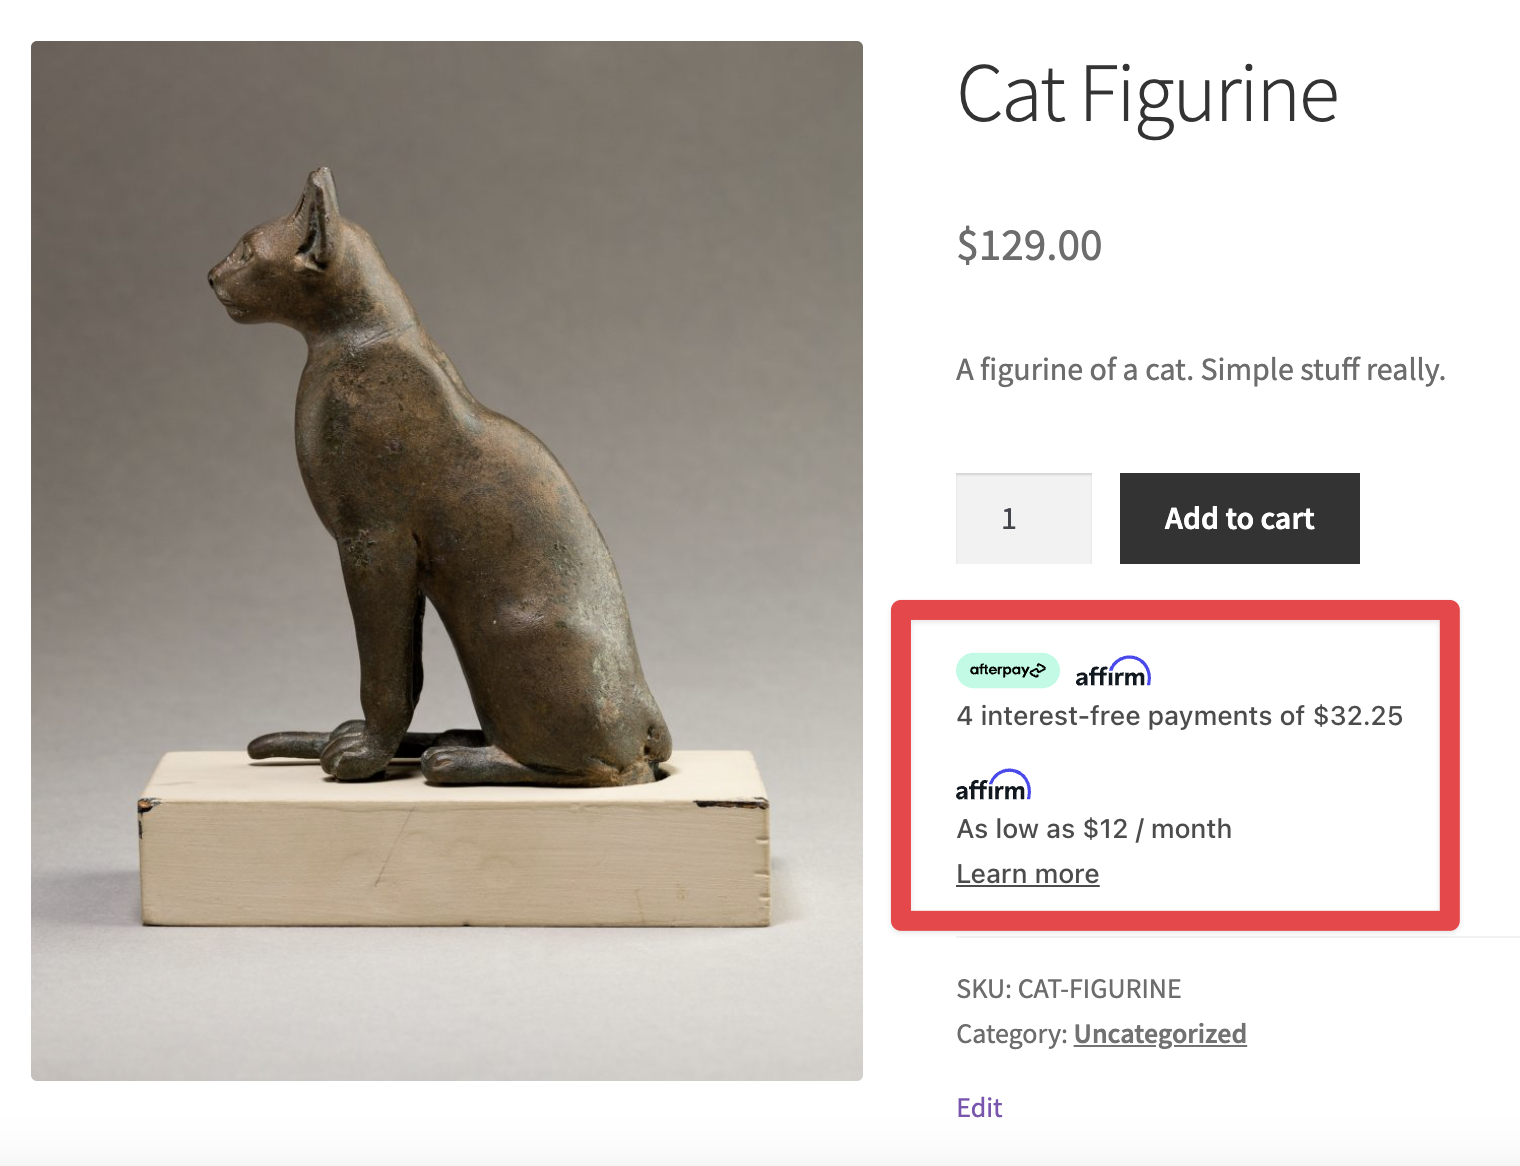Click the figurine description text
Image resolution: width=1520 pixels, height=1166 pixels.
[1200, 370]
